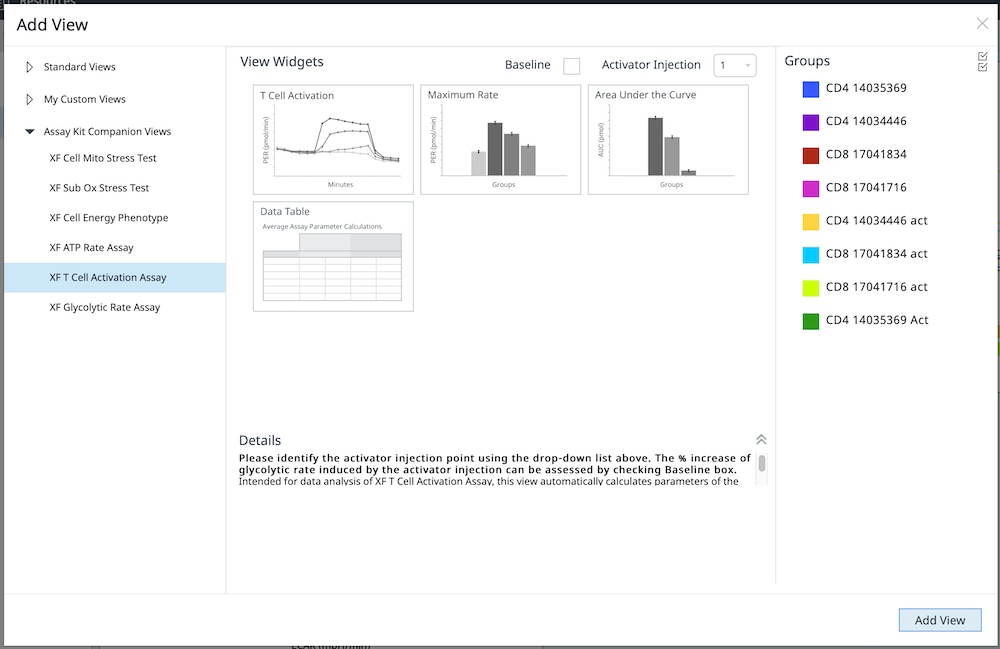Toggle the red CD8 17041834 group square
1000x649 pixels.
point(811,155)
